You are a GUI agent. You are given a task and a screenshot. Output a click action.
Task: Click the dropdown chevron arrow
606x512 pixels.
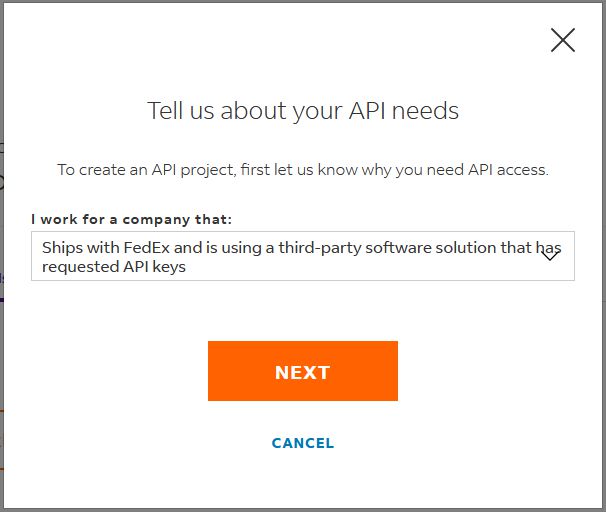pos(550,256)
